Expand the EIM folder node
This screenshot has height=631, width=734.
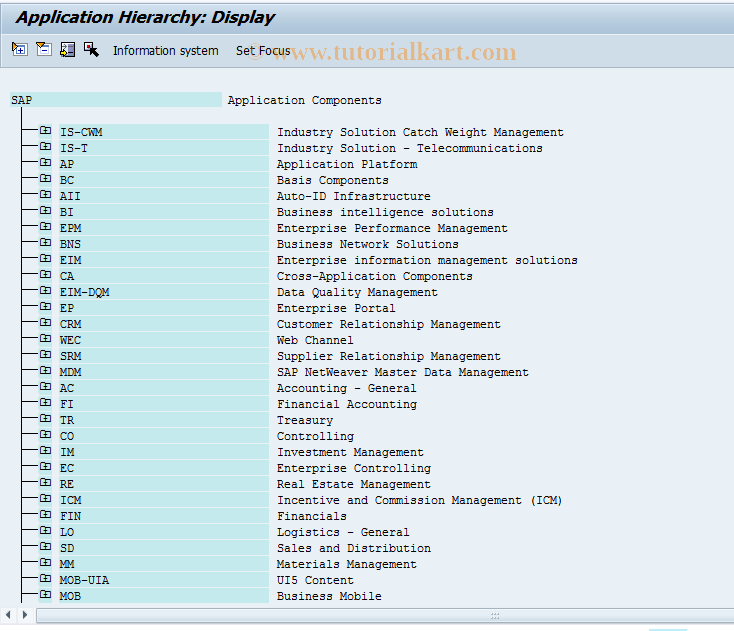pos(45,258)
